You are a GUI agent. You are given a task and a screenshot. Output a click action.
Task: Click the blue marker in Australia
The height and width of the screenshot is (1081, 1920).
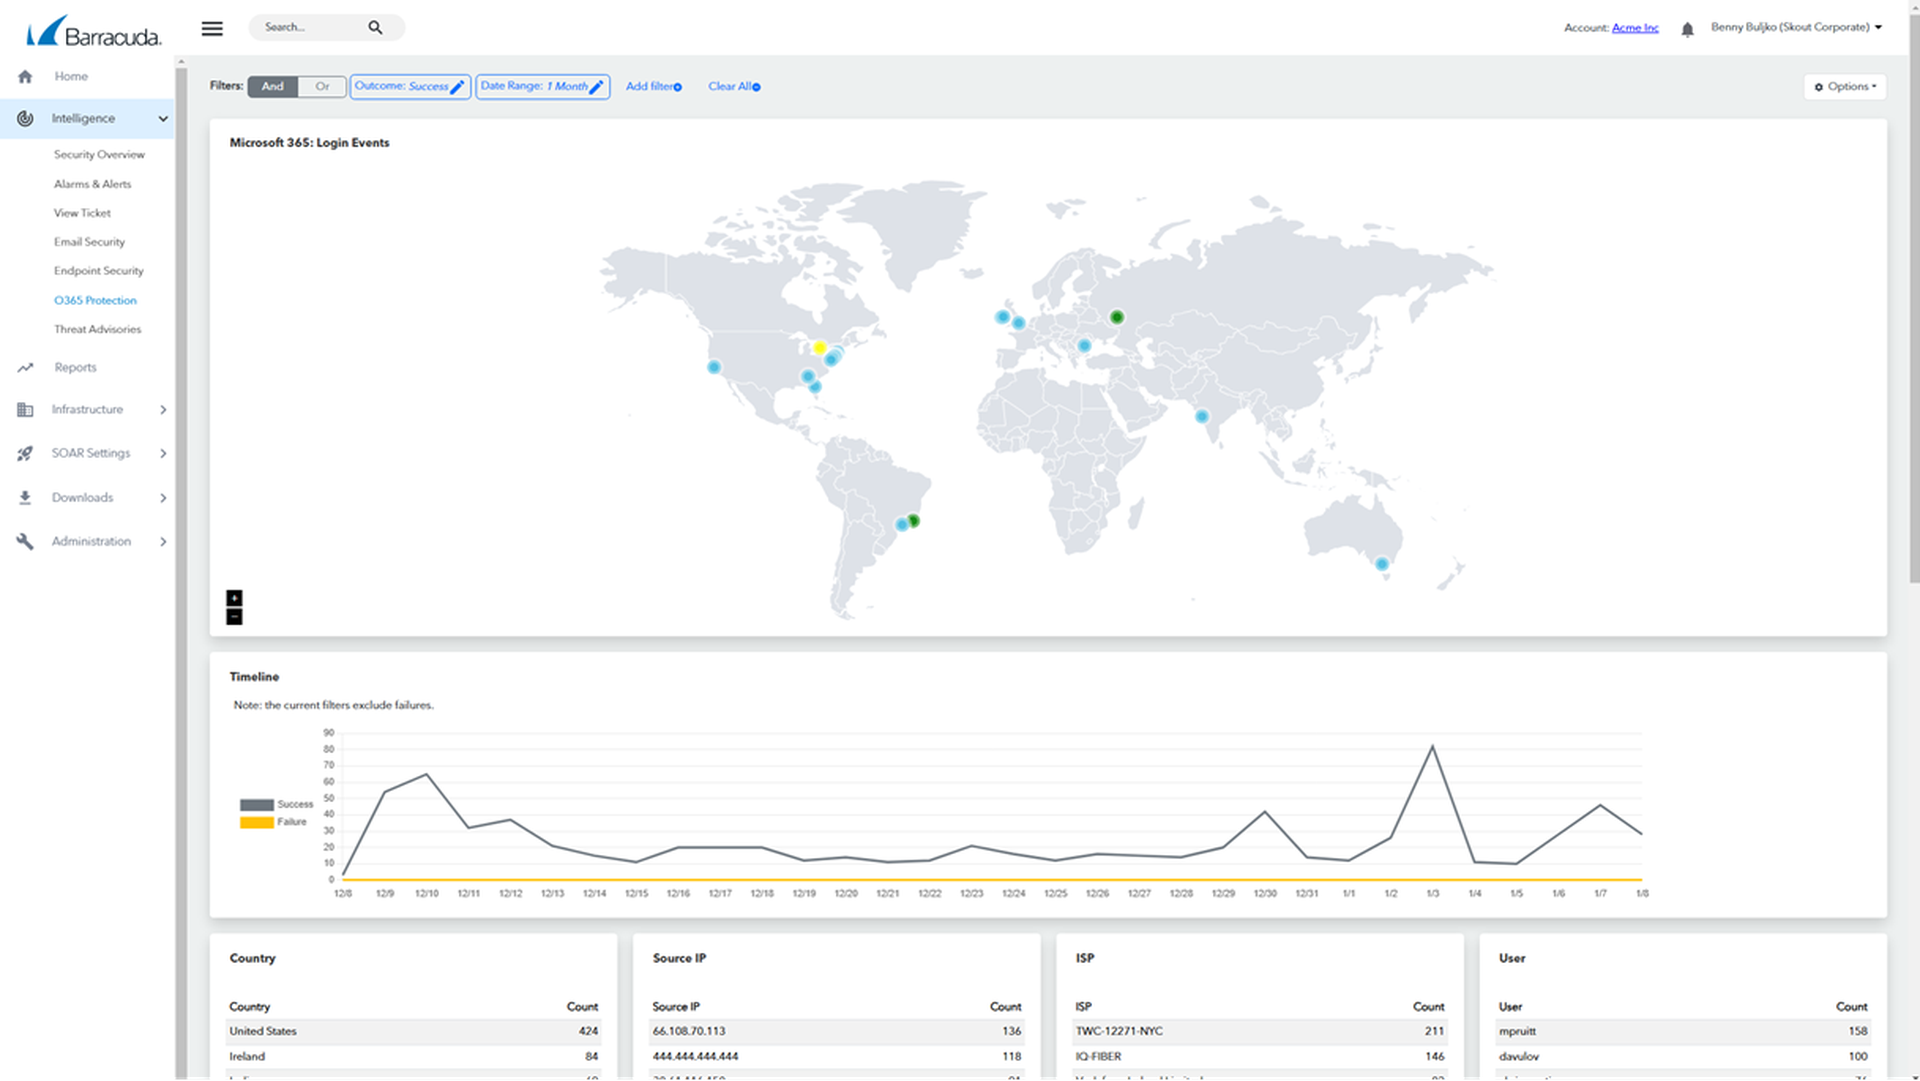pos(1382,564)
